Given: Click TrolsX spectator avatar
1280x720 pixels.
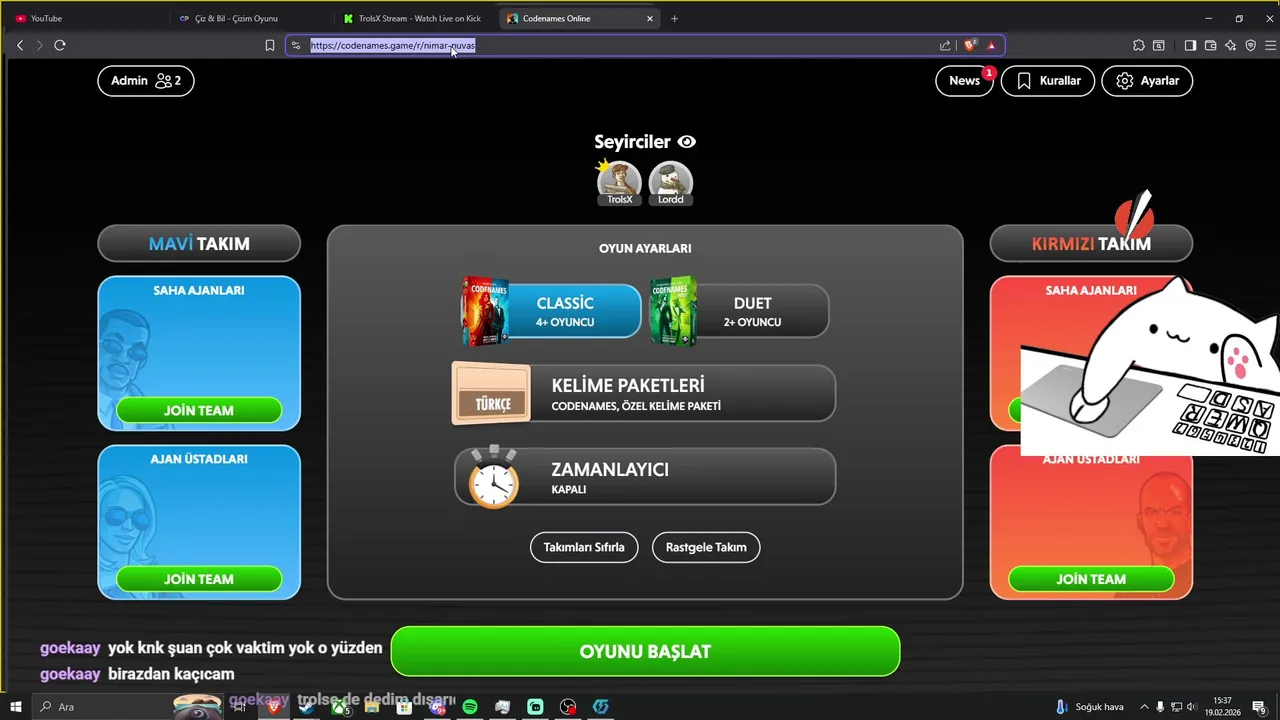Looking at the screenshot, I should (619, 182).
